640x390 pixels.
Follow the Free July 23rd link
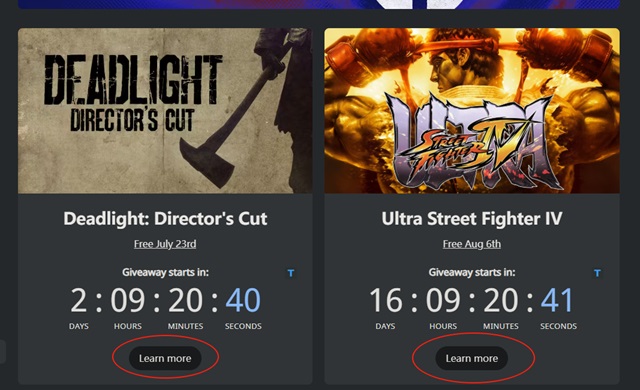click(165, 244)
